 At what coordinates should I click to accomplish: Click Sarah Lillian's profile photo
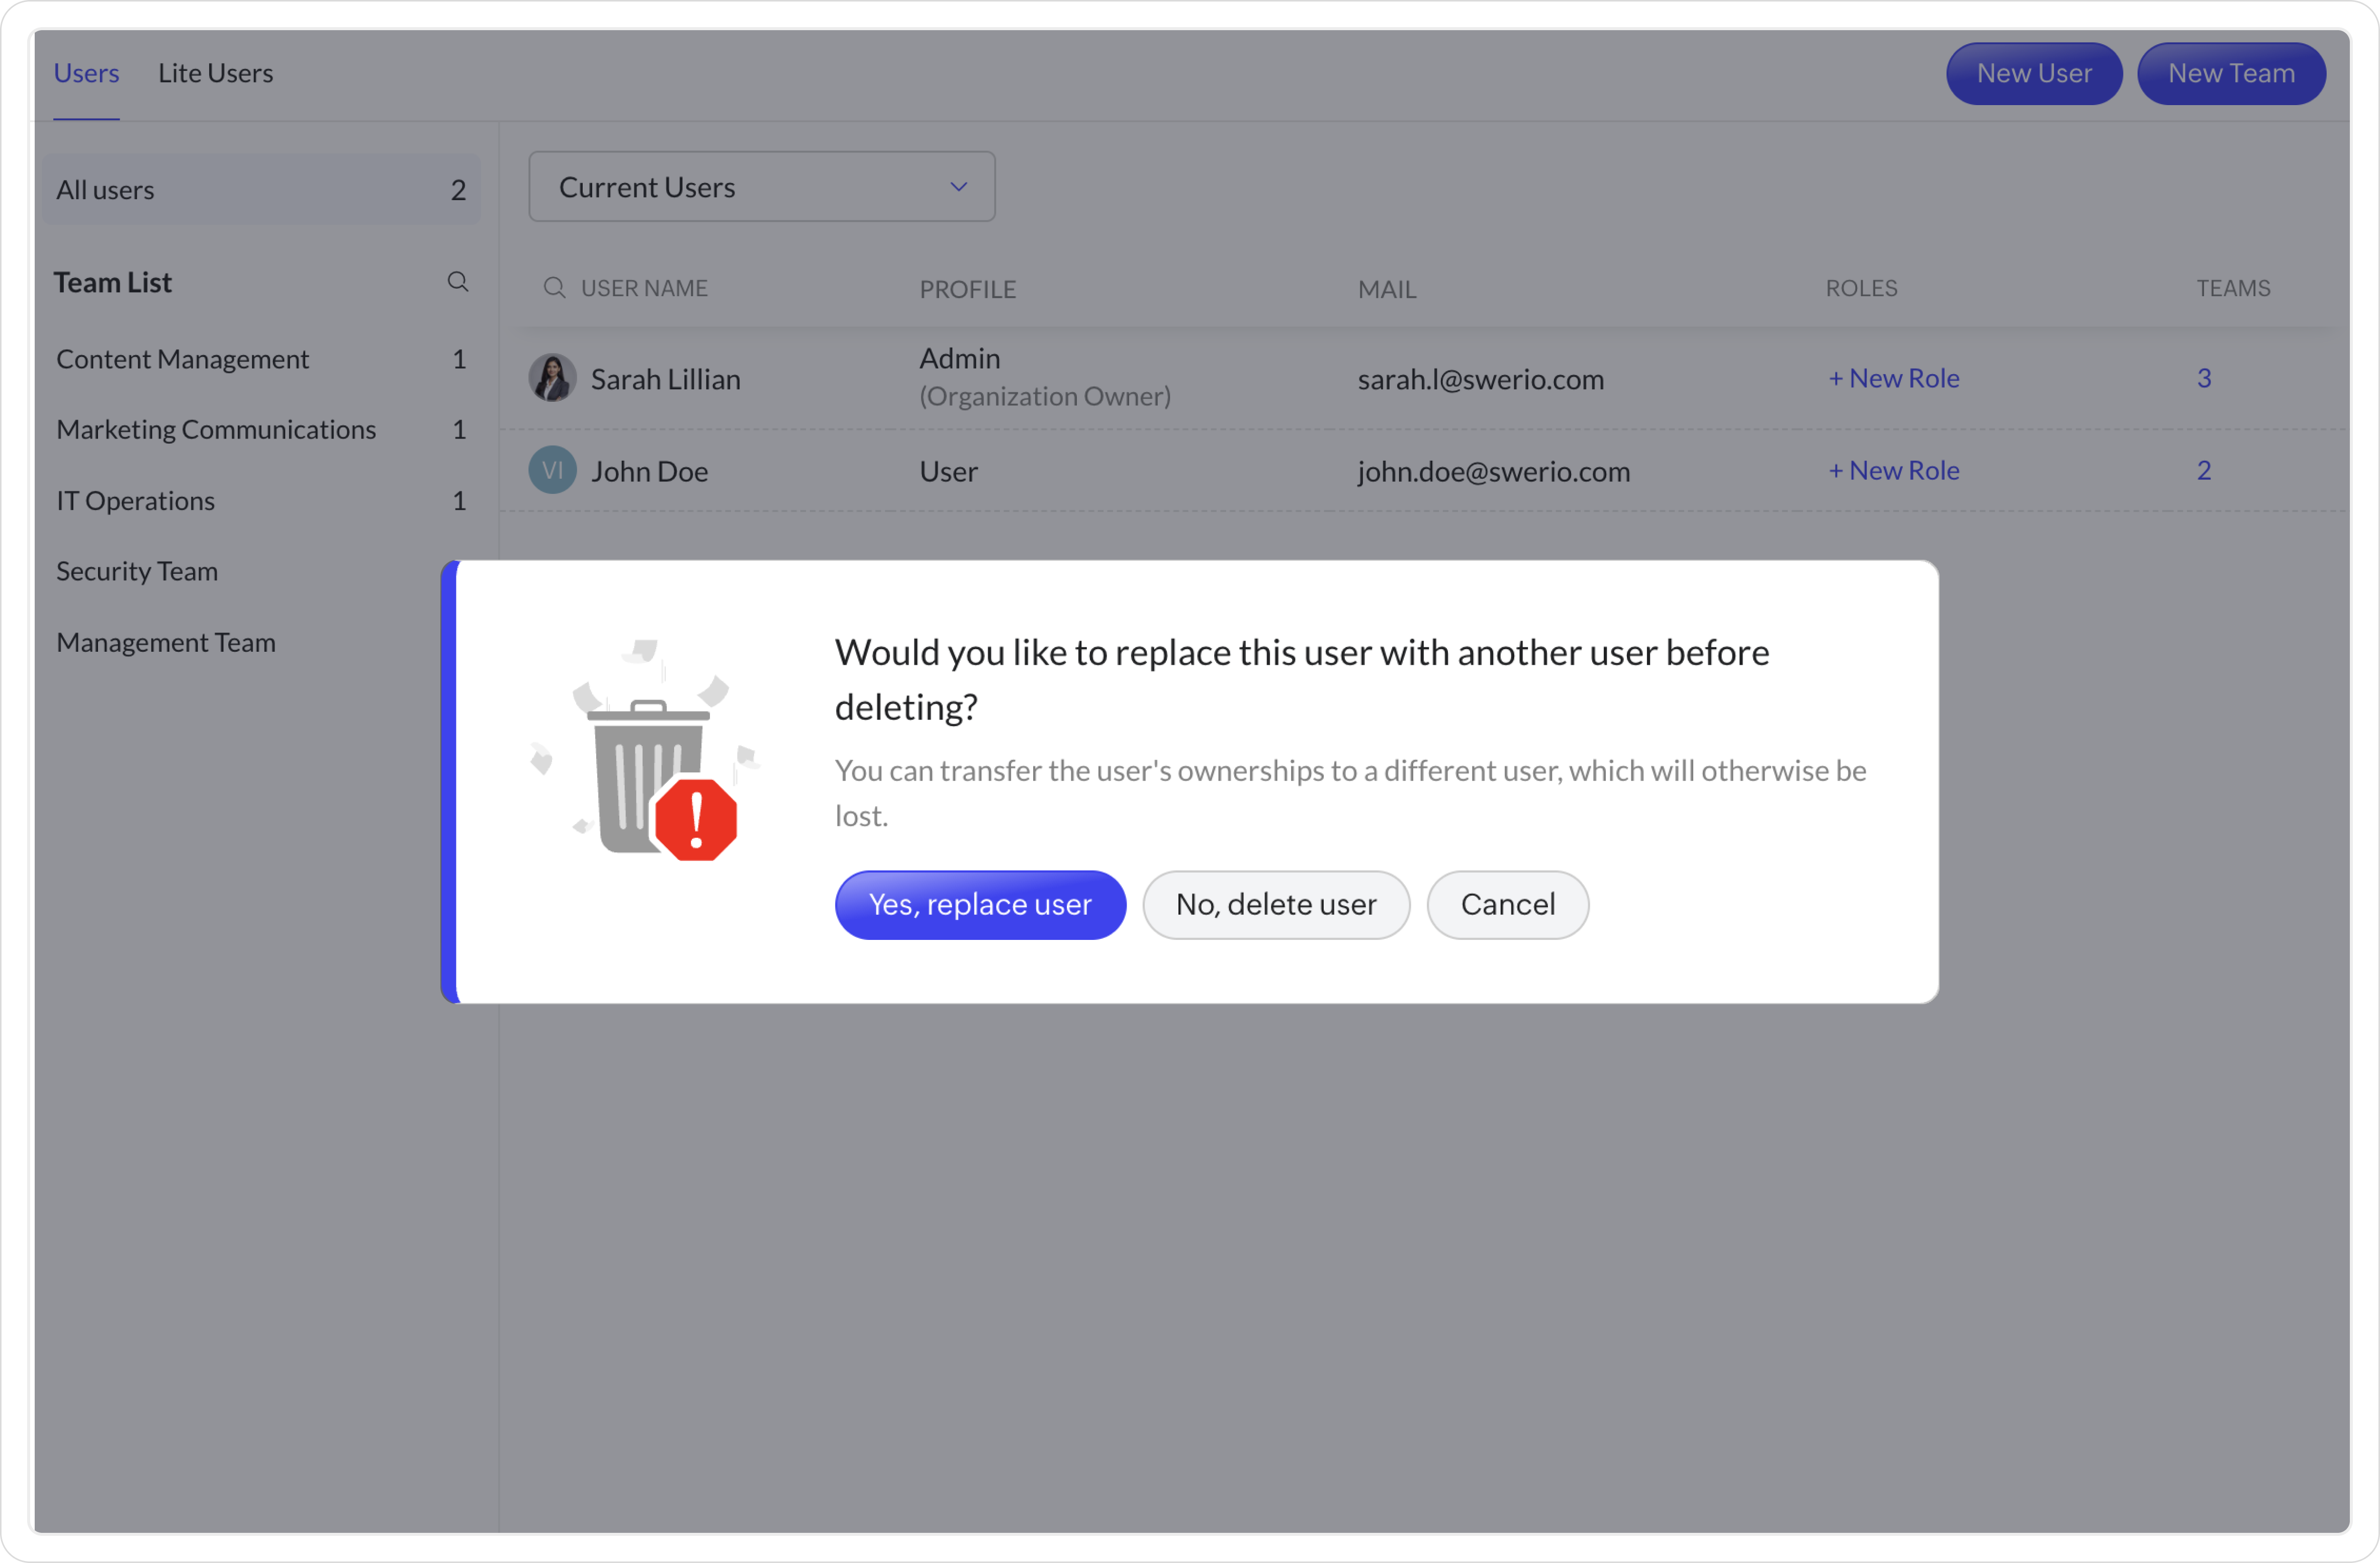[552, 378]
